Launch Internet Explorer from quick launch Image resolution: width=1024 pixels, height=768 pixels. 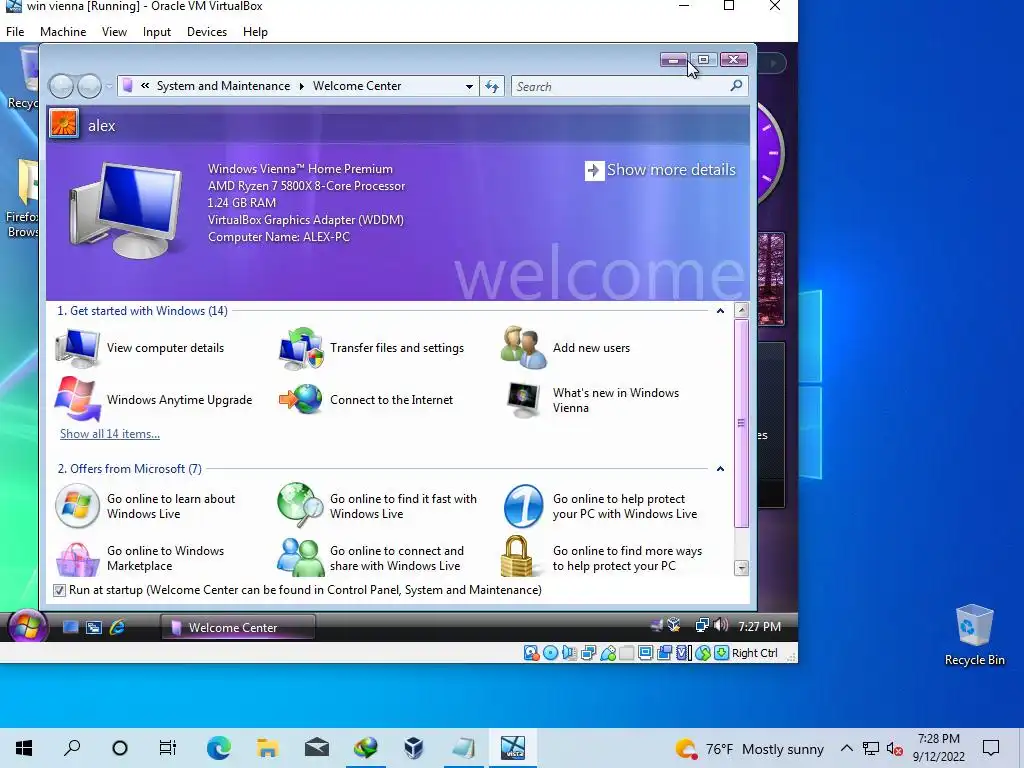pos(118,627)
